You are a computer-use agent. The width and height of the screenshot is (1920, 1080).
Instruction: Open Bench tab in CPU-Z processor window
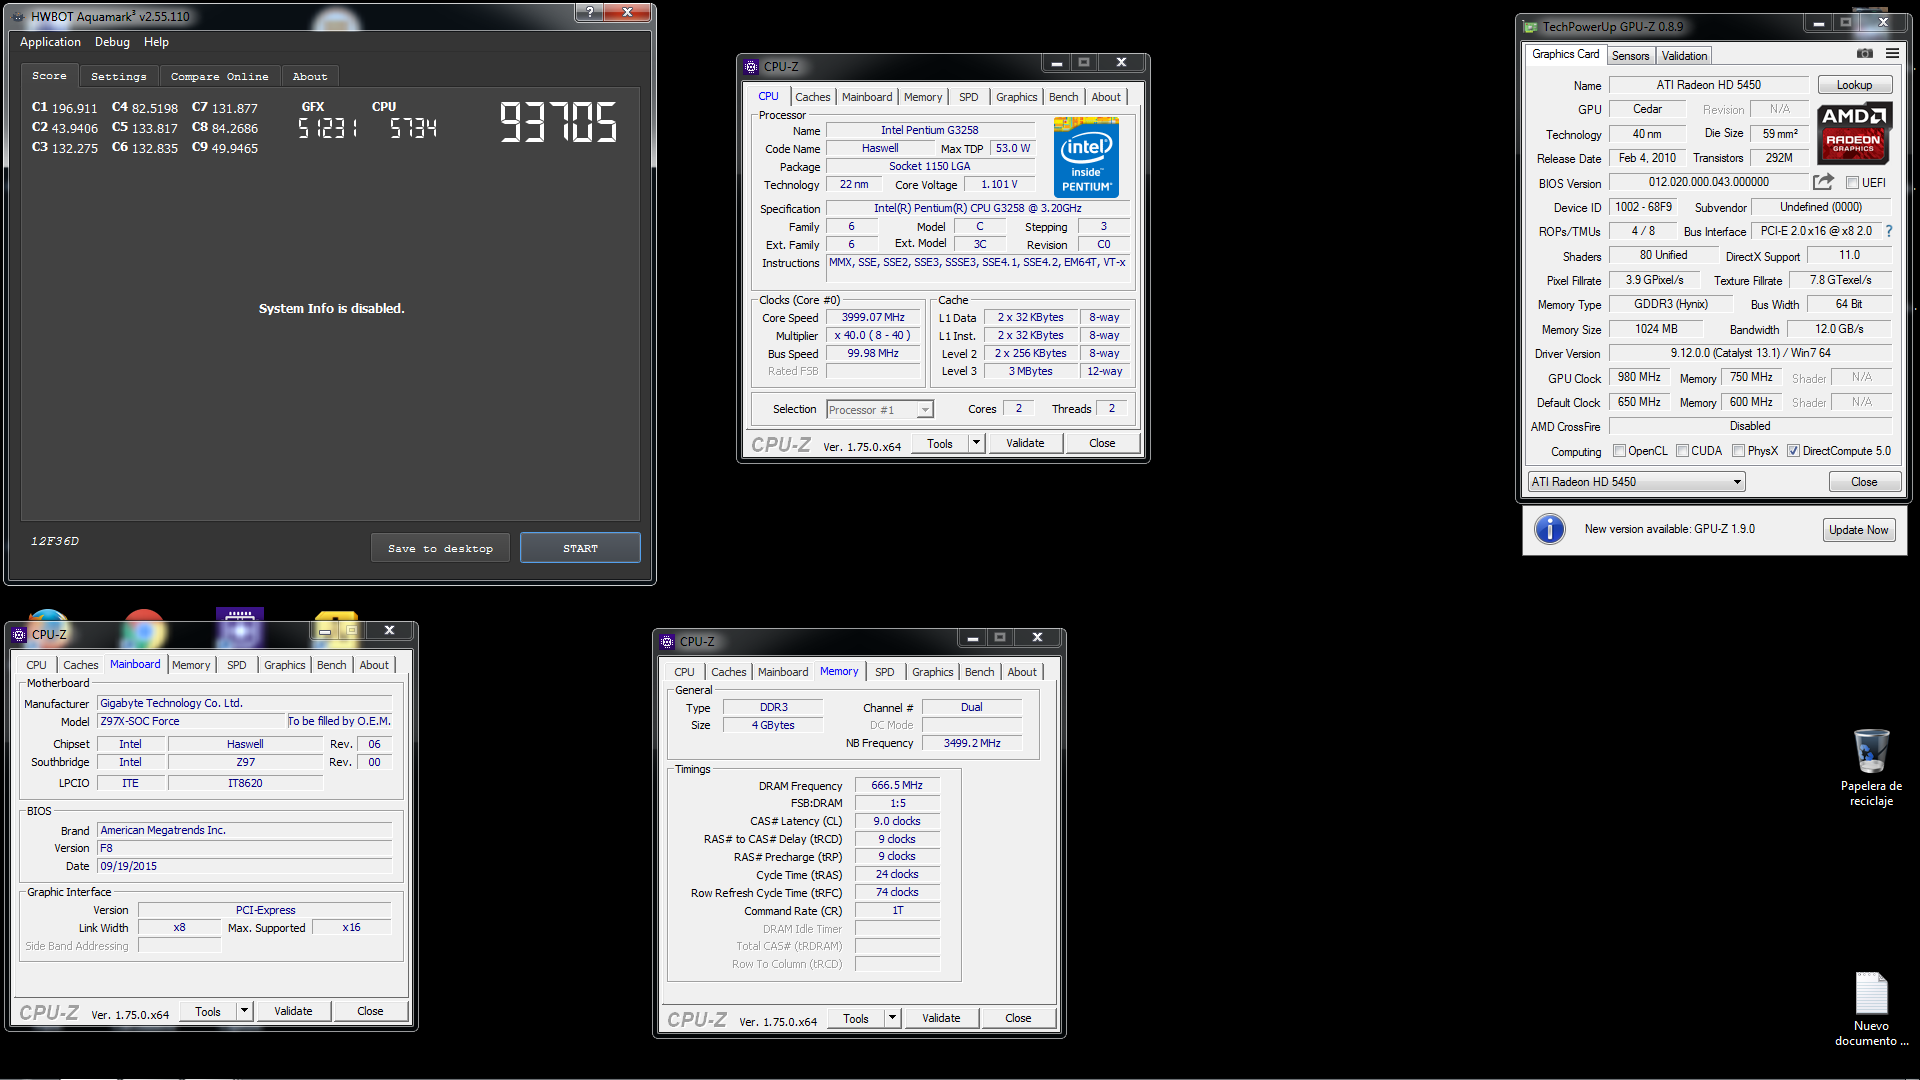click(1063, 97)
